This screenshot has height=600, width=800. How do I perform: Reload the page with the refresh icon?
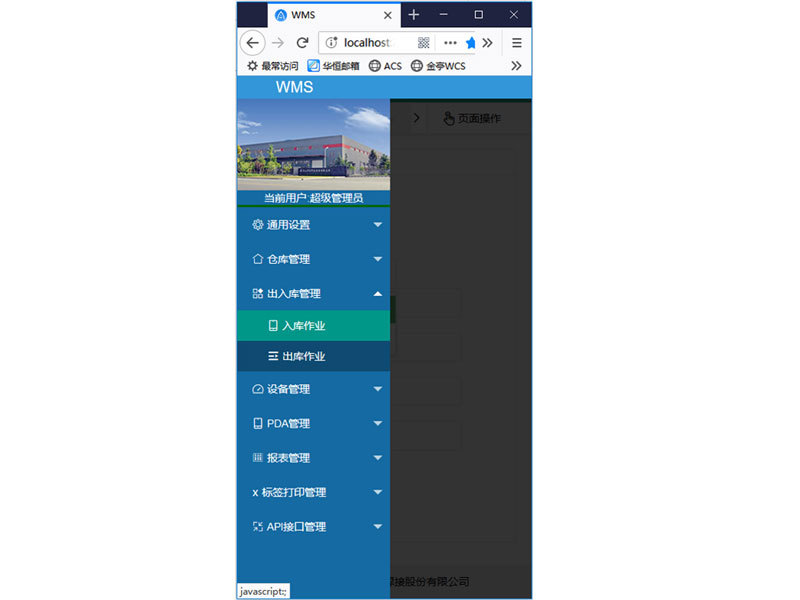(x=302, y=43)
